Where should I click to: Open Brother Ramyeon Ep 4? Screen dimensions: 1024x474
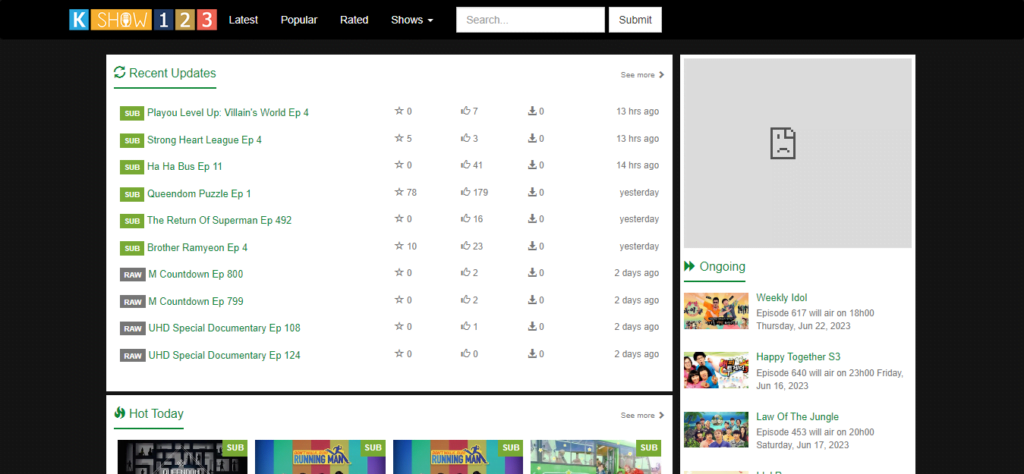197,247
